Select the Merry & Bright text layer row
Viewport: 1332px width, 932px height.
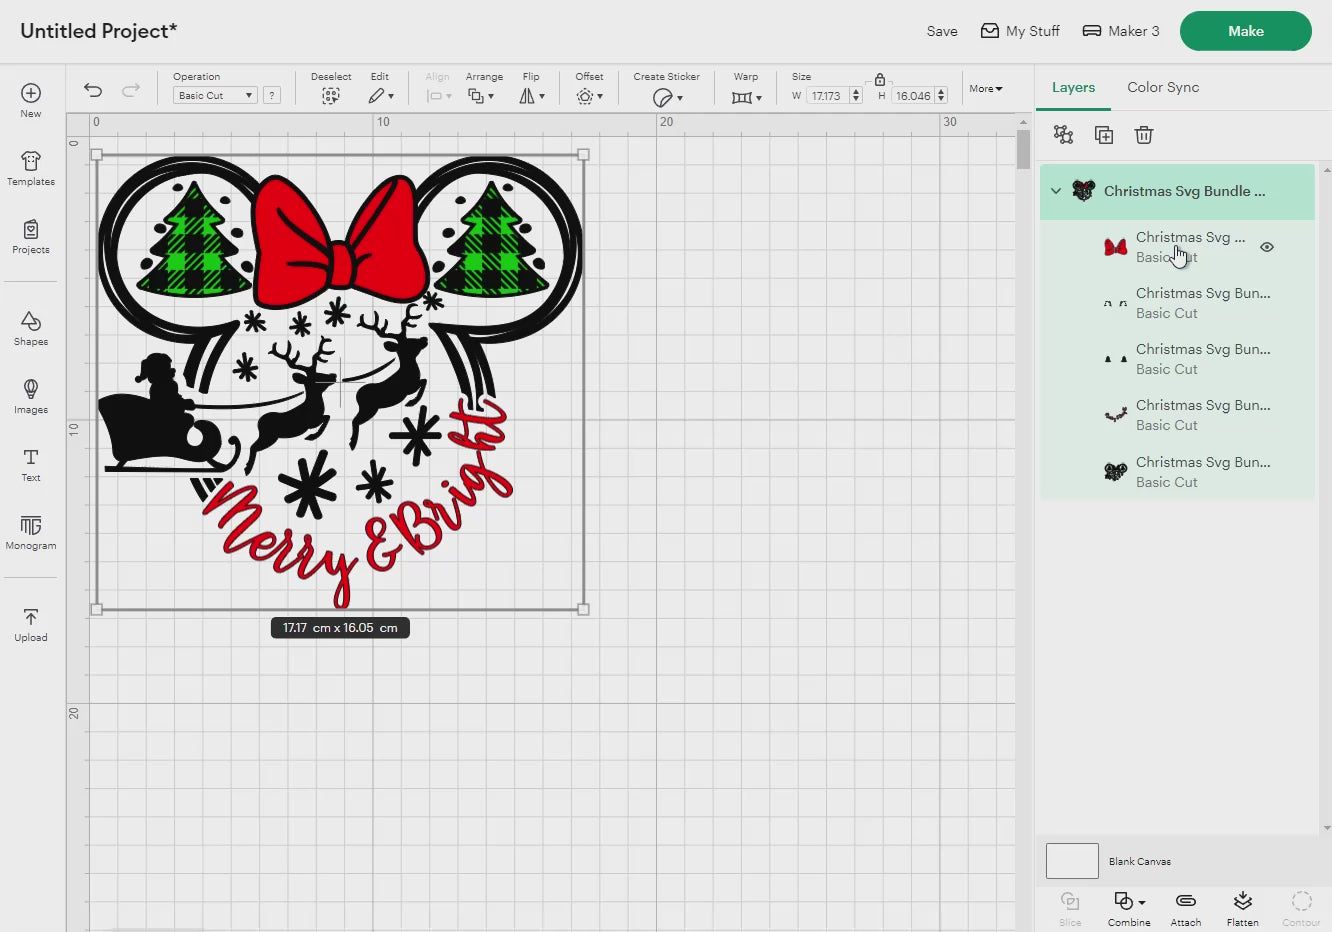(x=1178, y=415)
